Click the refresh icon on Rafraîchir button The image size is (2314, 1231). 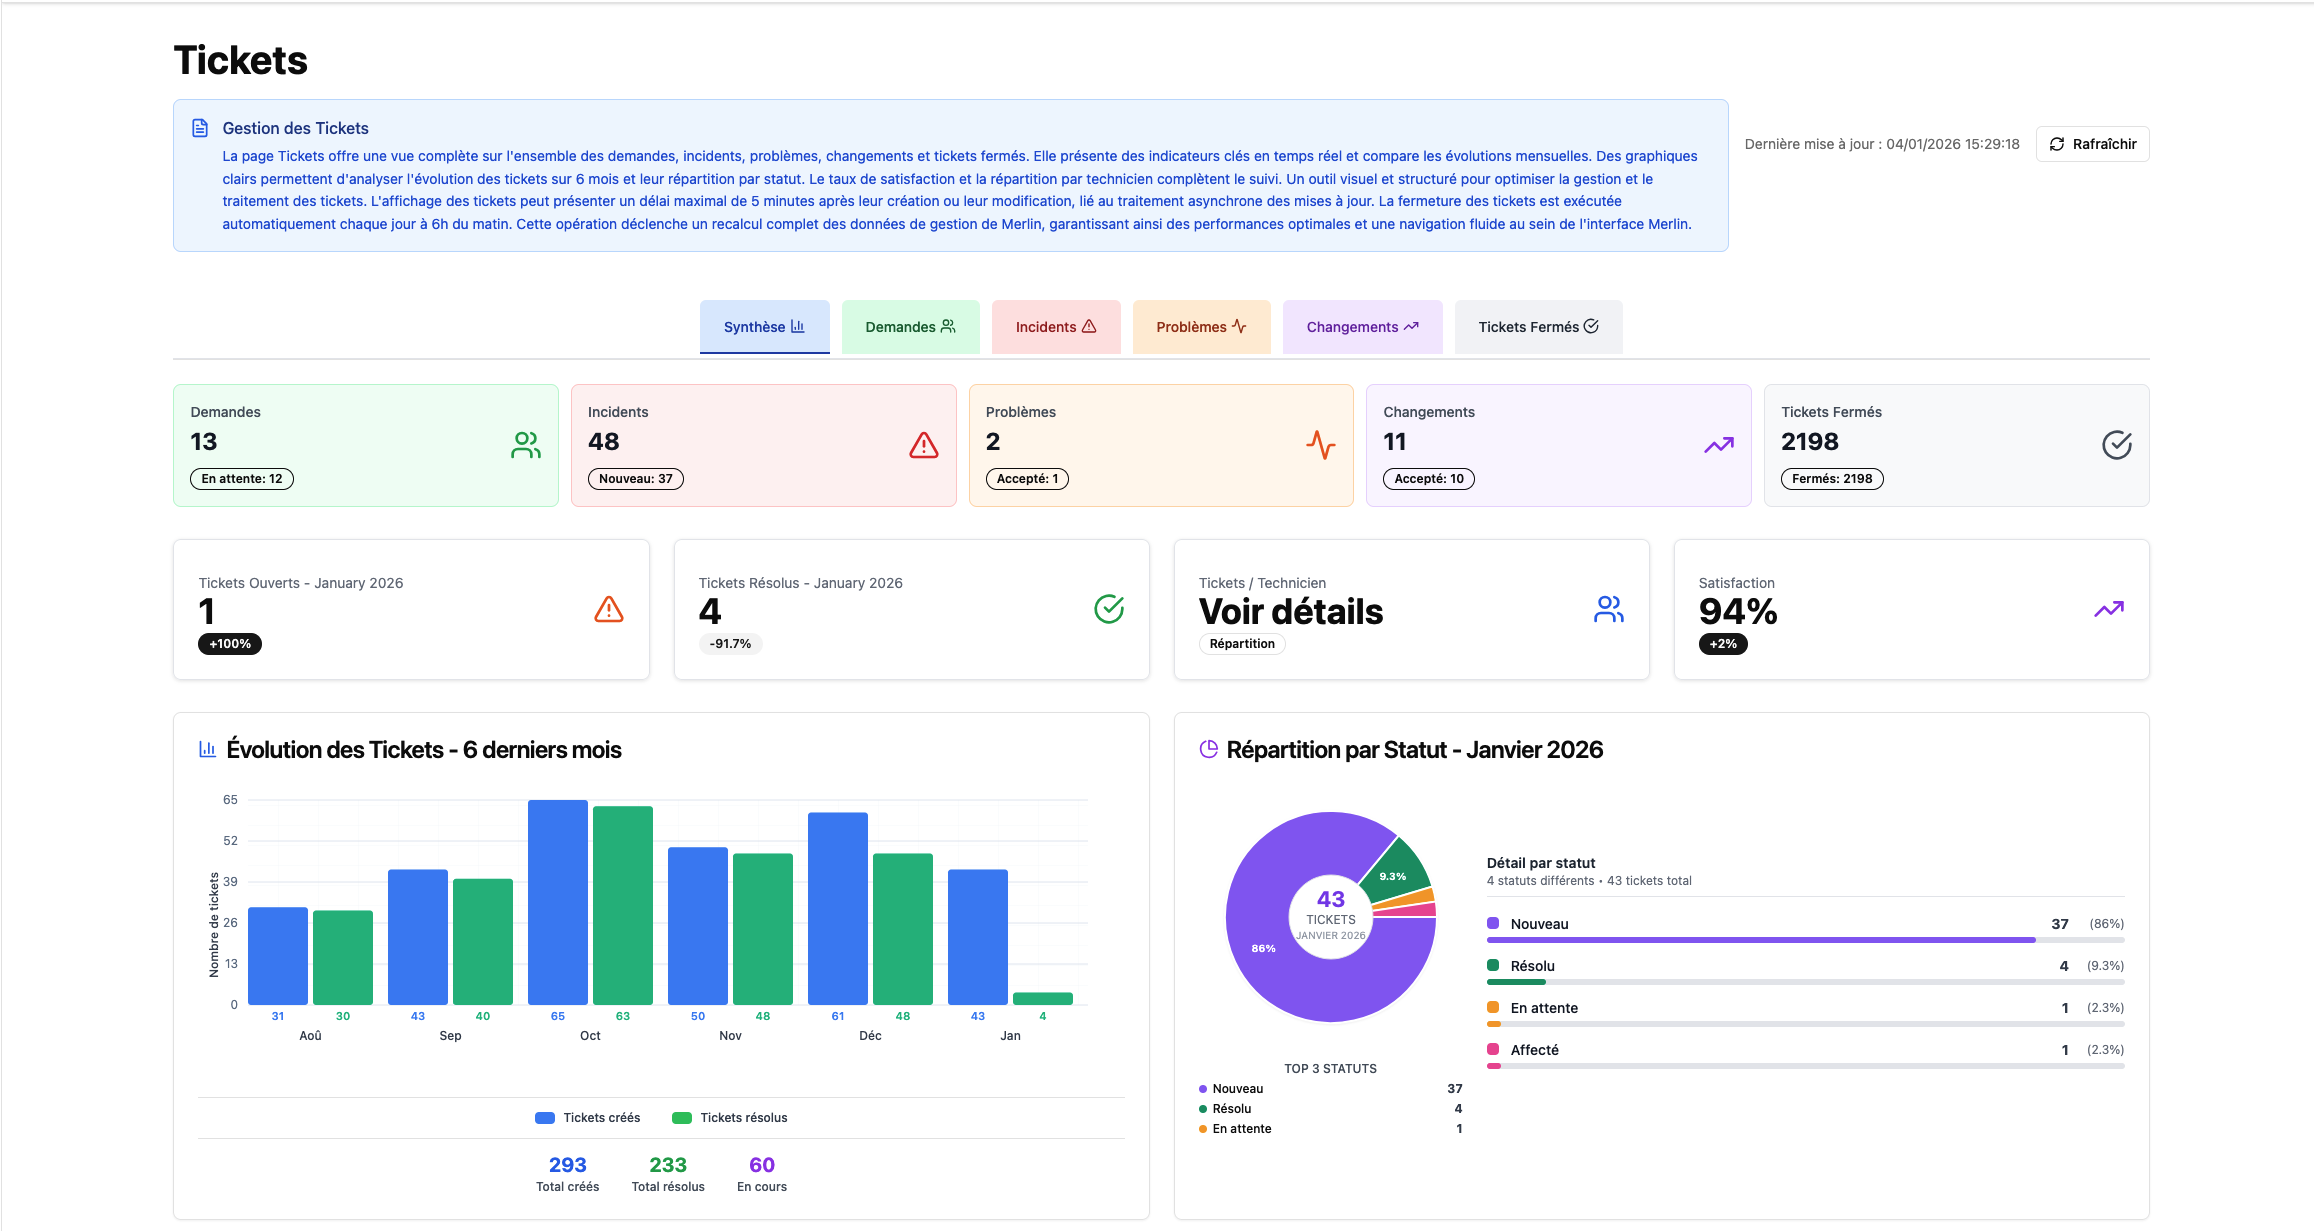pyautogui.click(x=2058, y=144)
